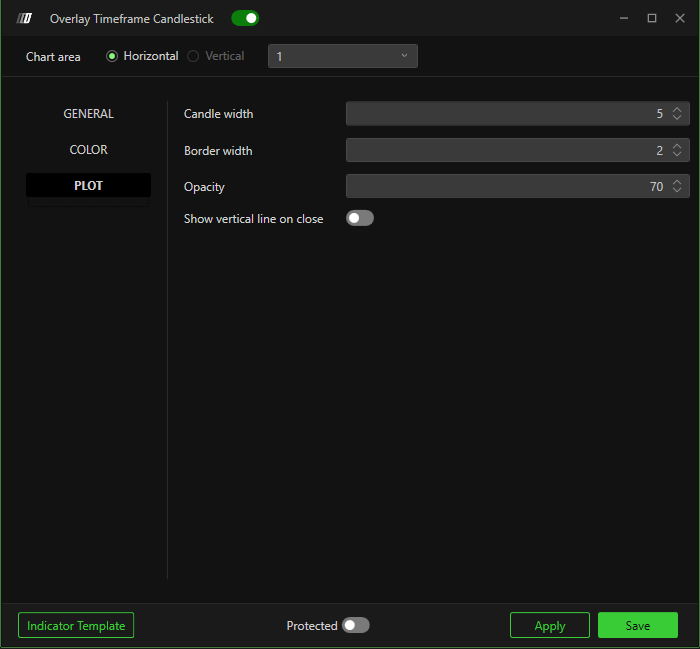Open the chart area number dropdown

pyautogui.click(x=342, y=56)
